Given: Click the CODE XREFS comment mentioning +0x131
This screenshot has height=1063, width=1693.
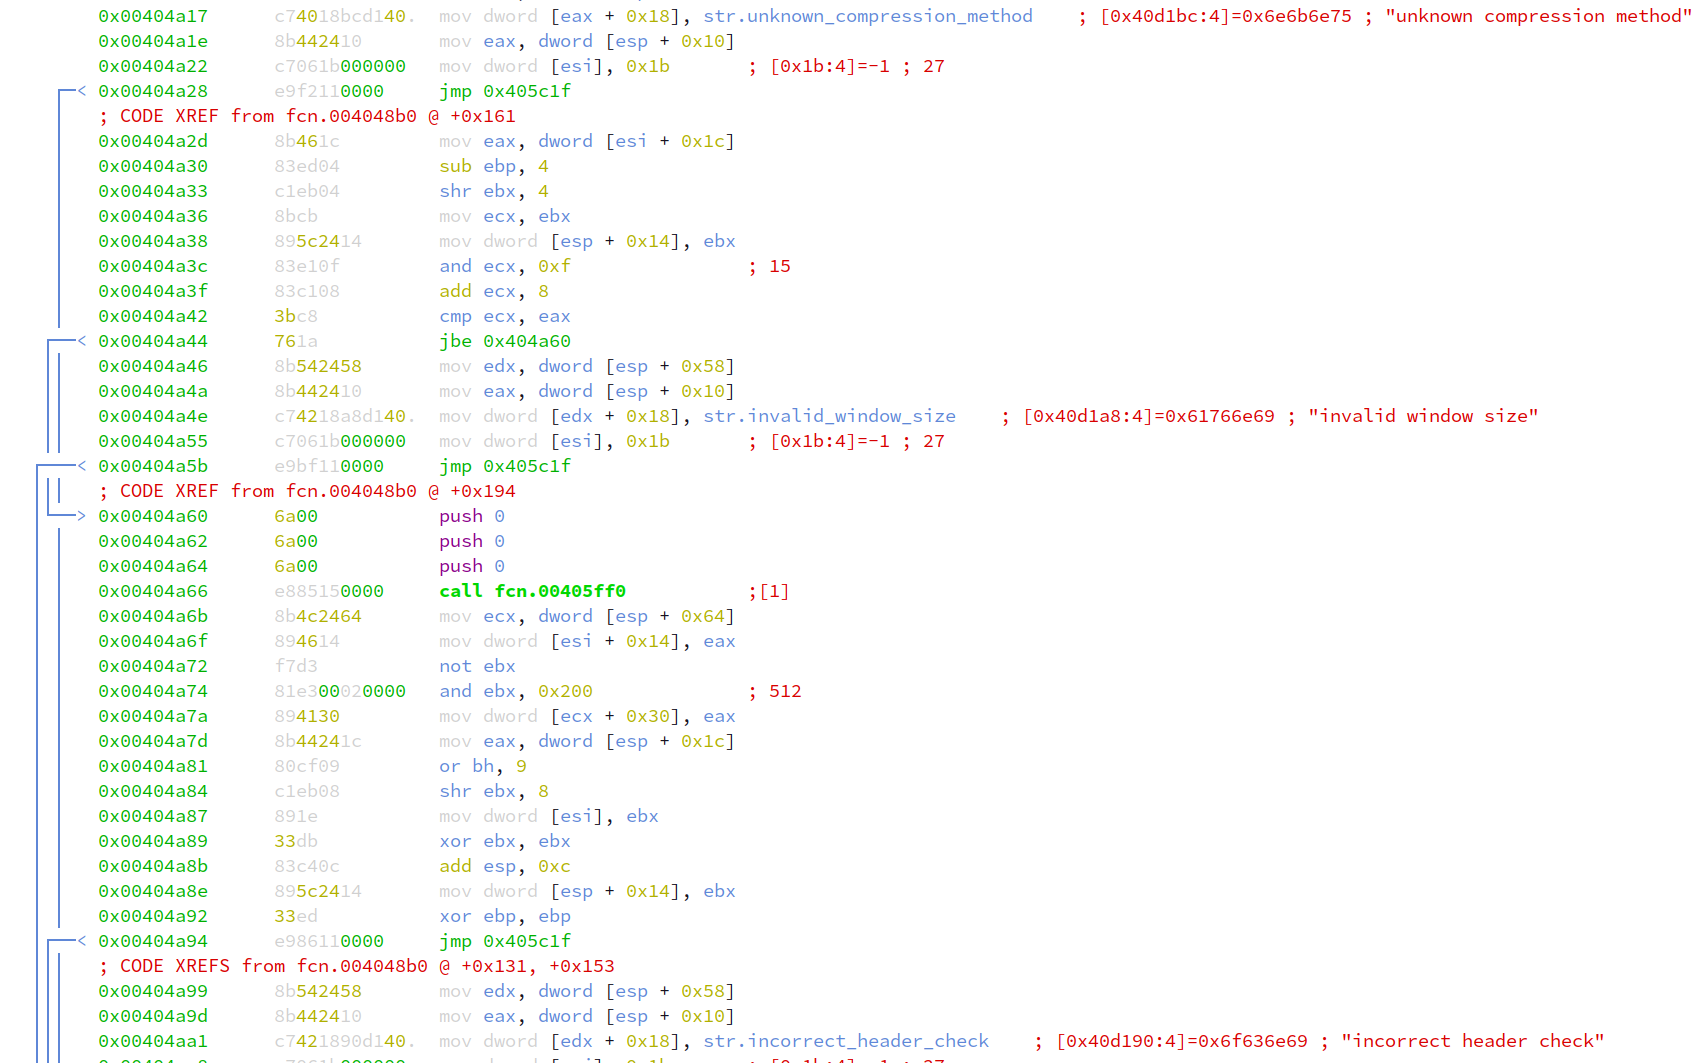Looking at the screenshot, I should pos(356,966).
